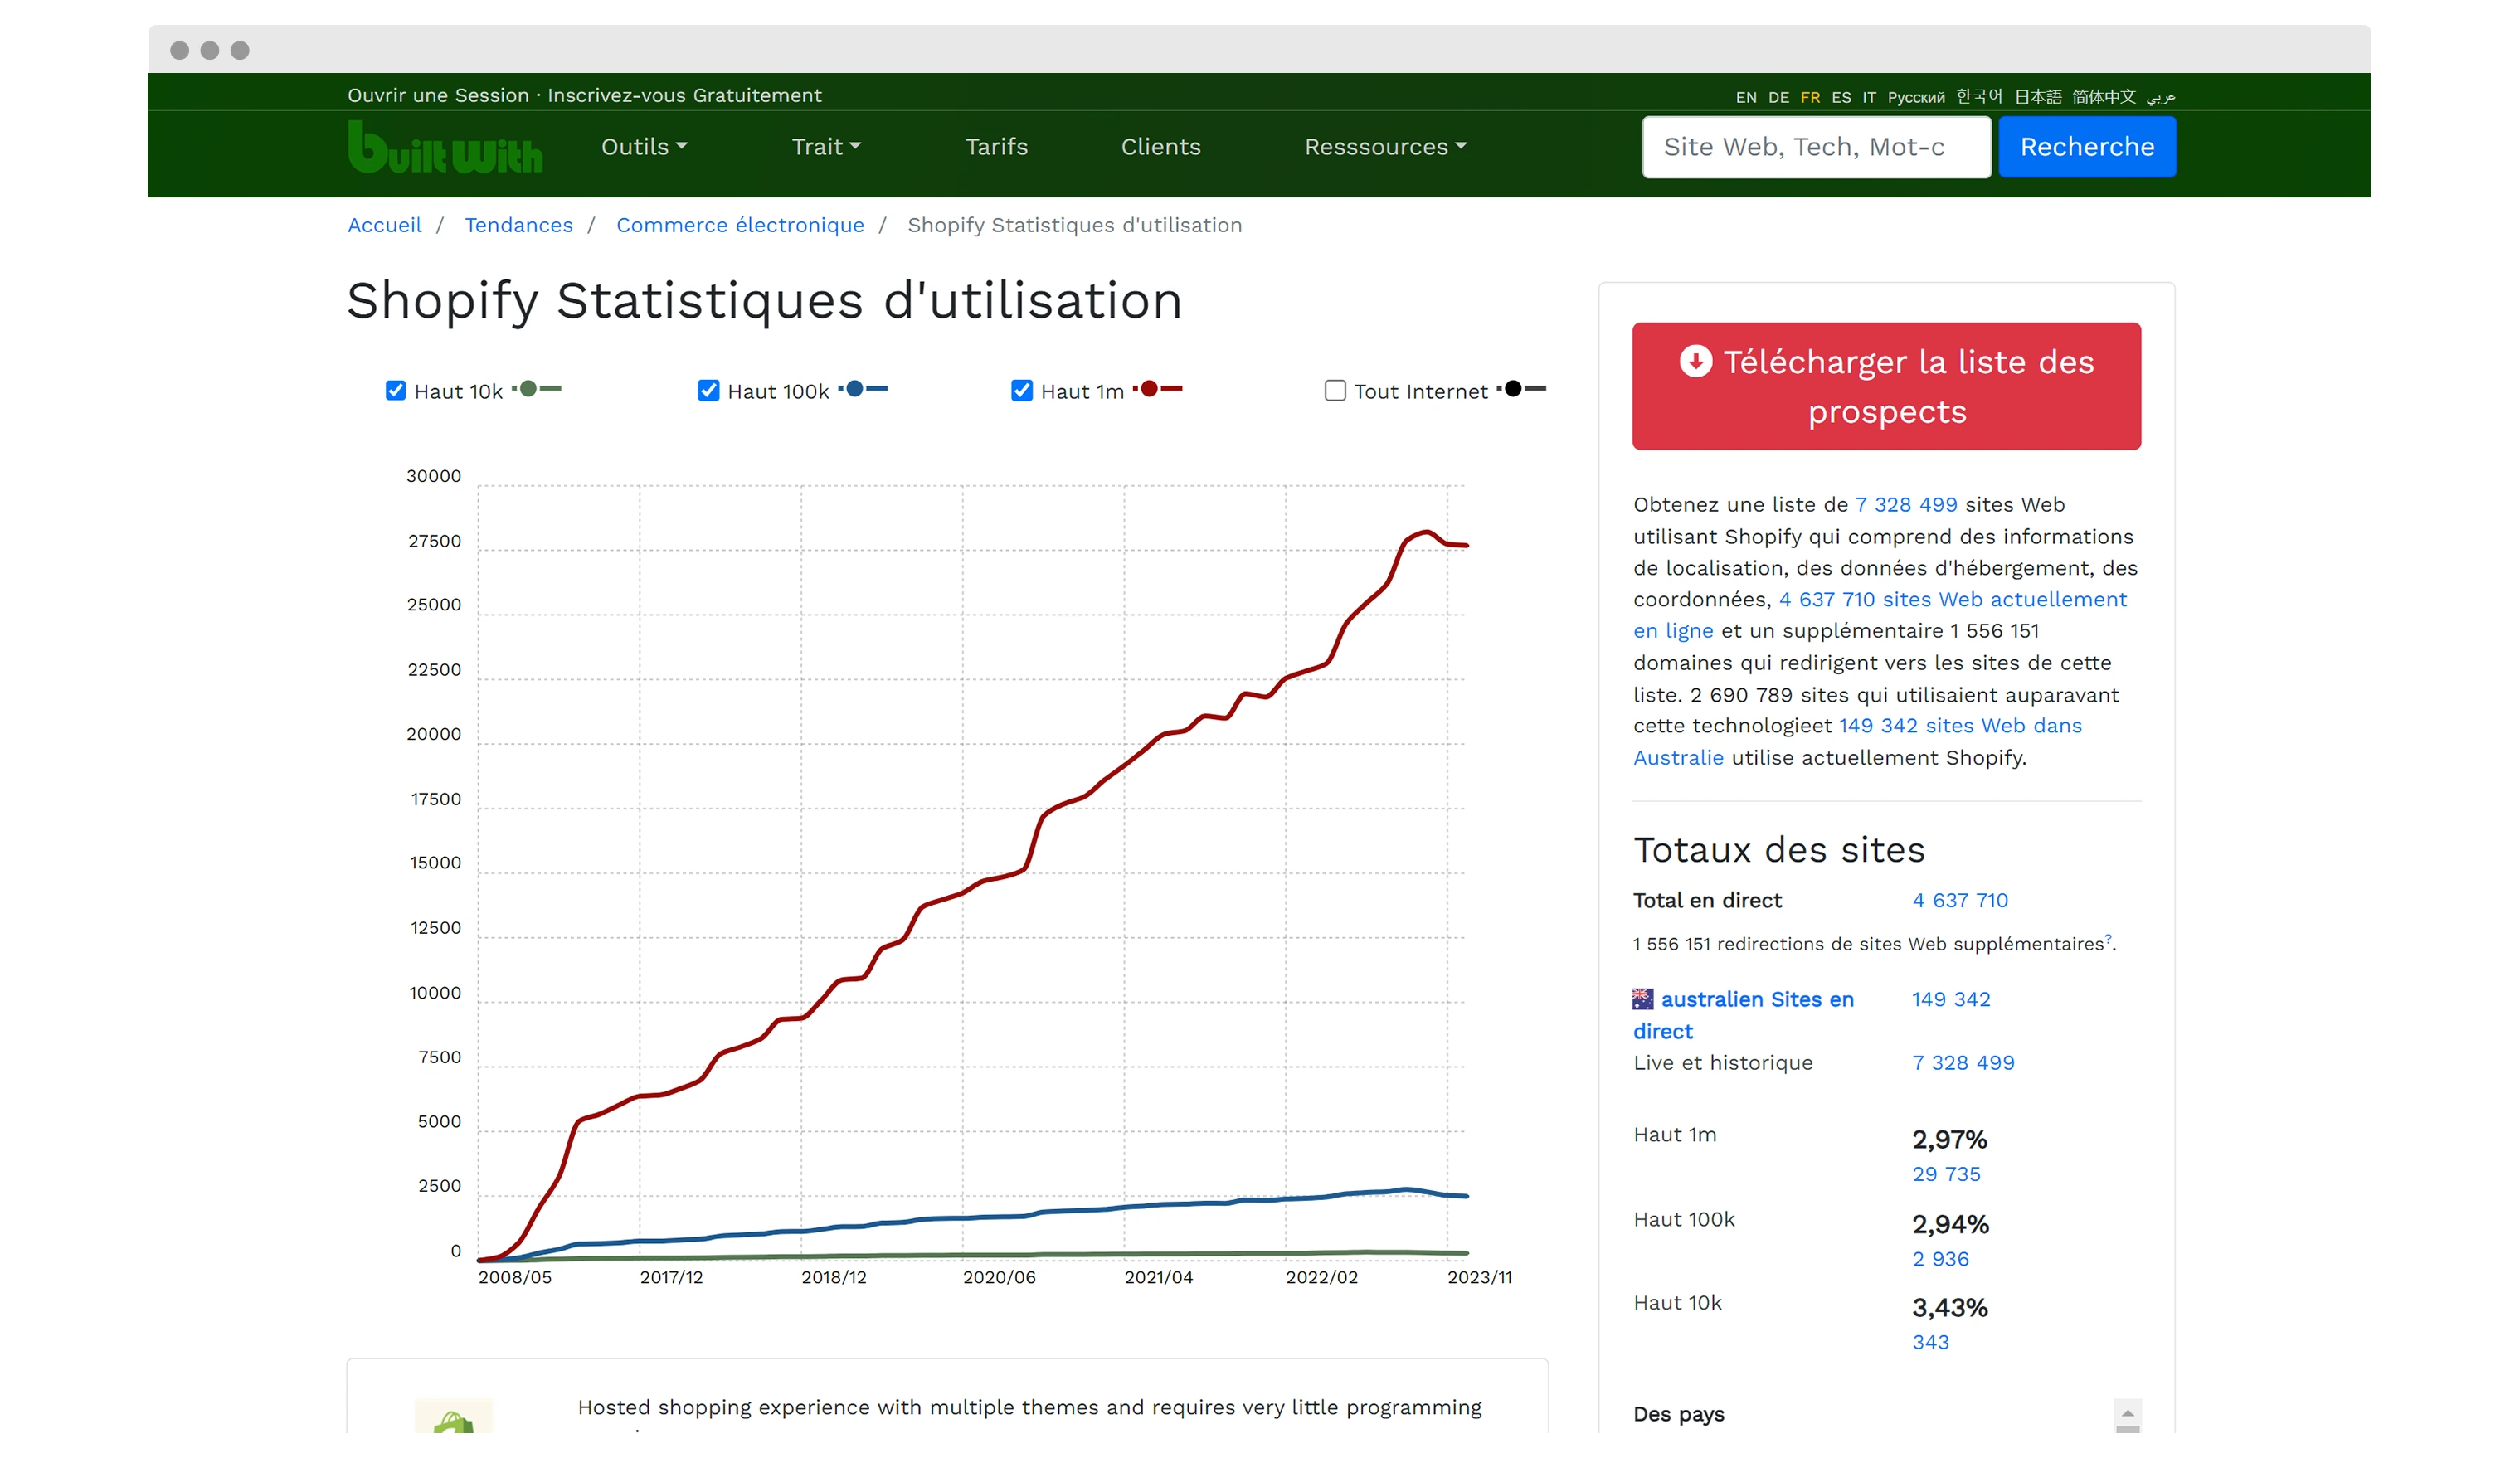Click the Haut 100k blue legend swatch
The image size is (2520, 1458).
(x=863, y=389)
